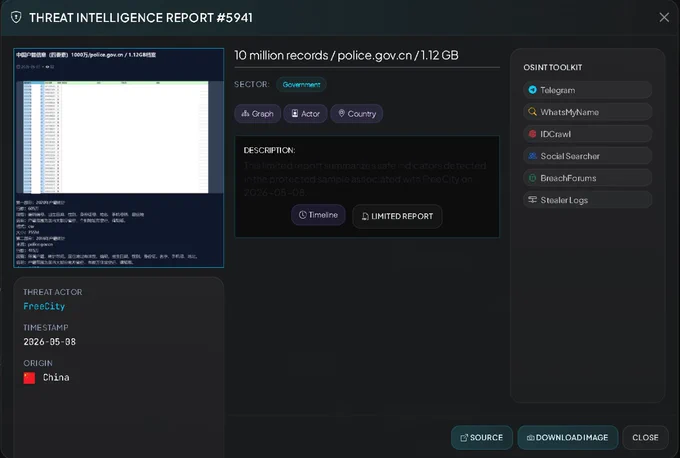Open the Graph view
The width and height of the screenshot is (680, 458).
258,114
